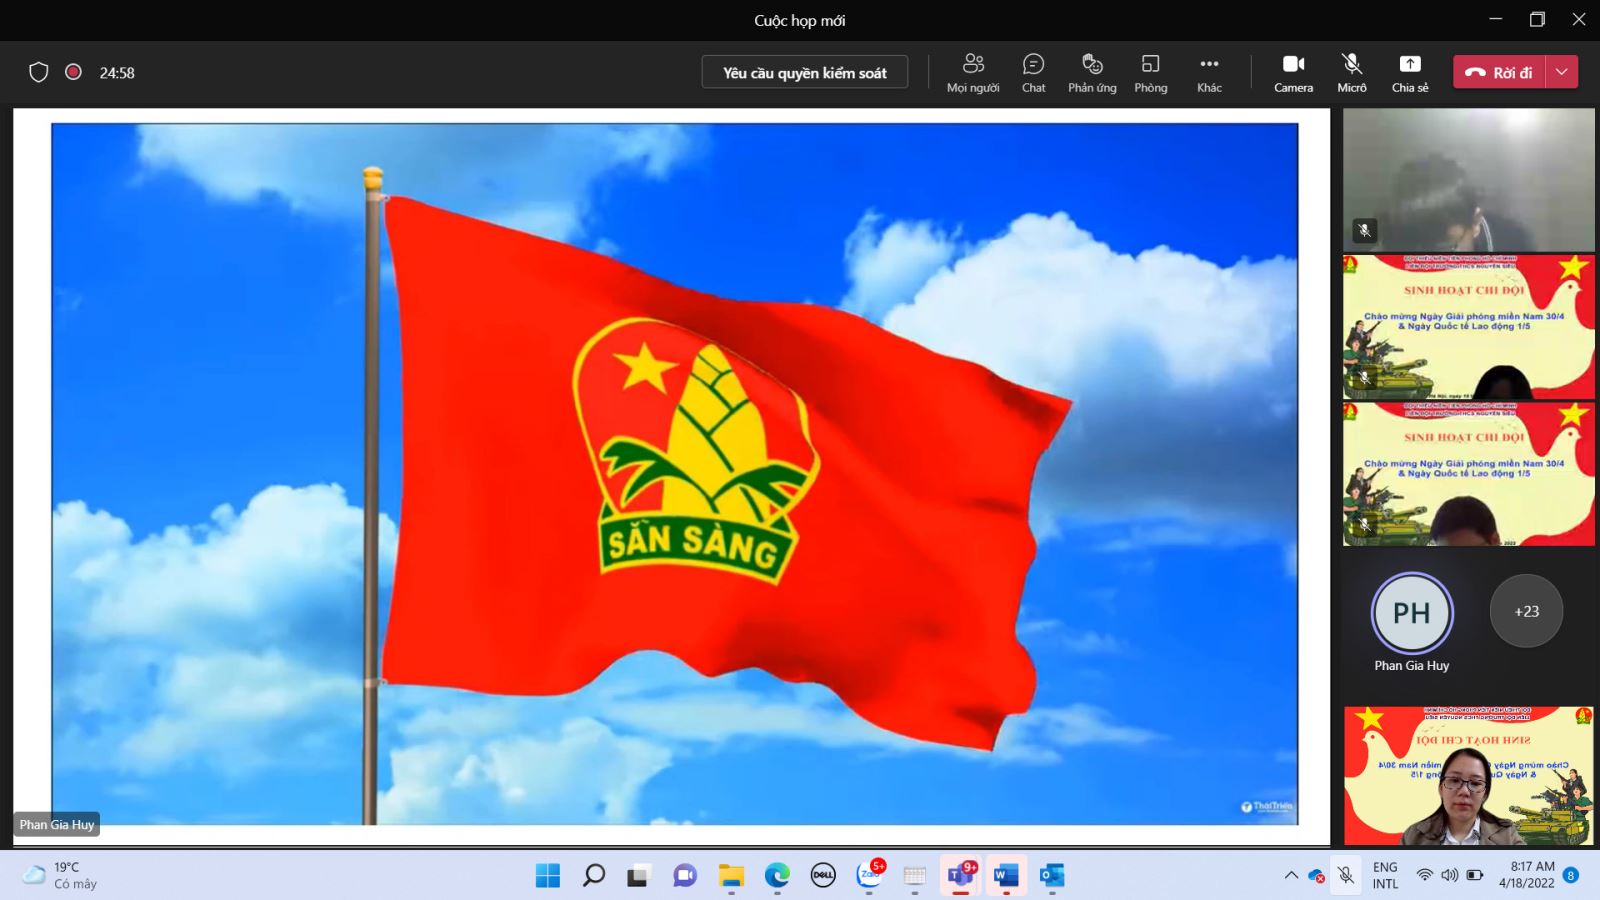Click the muted microphone tray icon
1600x900 pixels.
click(x=1346, y=876)
